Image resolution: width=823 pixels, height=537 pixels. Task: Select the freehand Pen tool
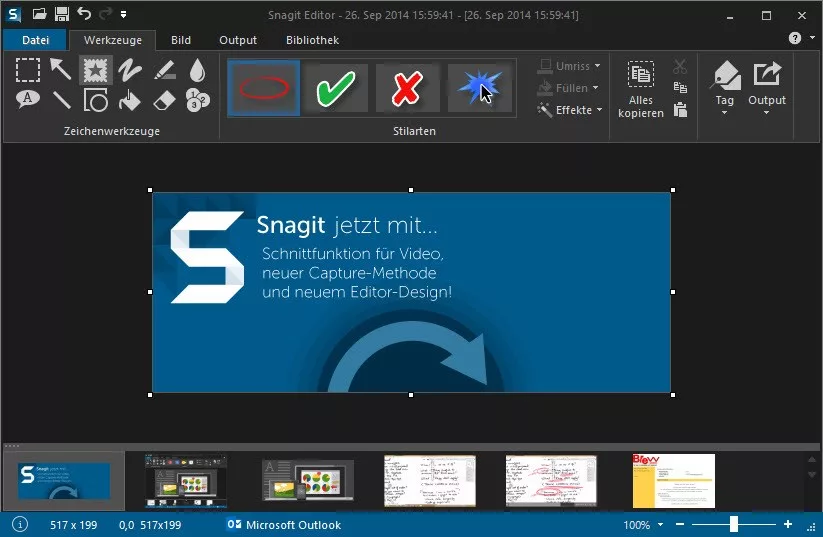tap(129, 70)
